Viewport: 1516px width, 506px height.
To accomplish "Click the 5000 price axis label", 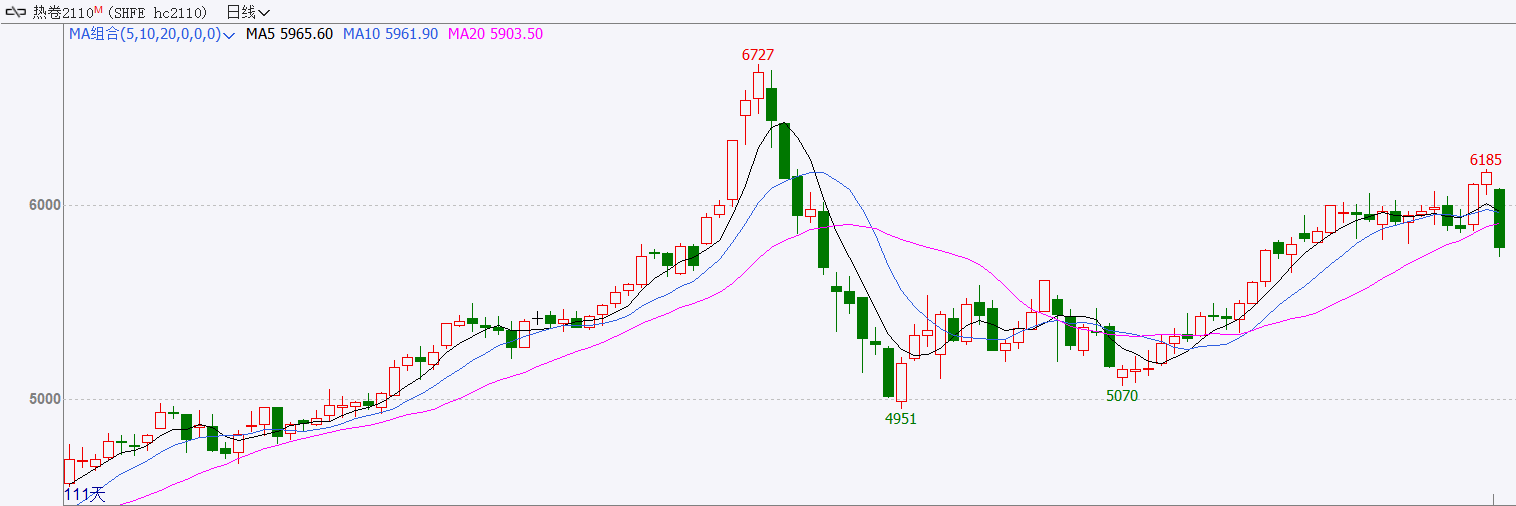I will pyautogui.click(x=44, y=399).
